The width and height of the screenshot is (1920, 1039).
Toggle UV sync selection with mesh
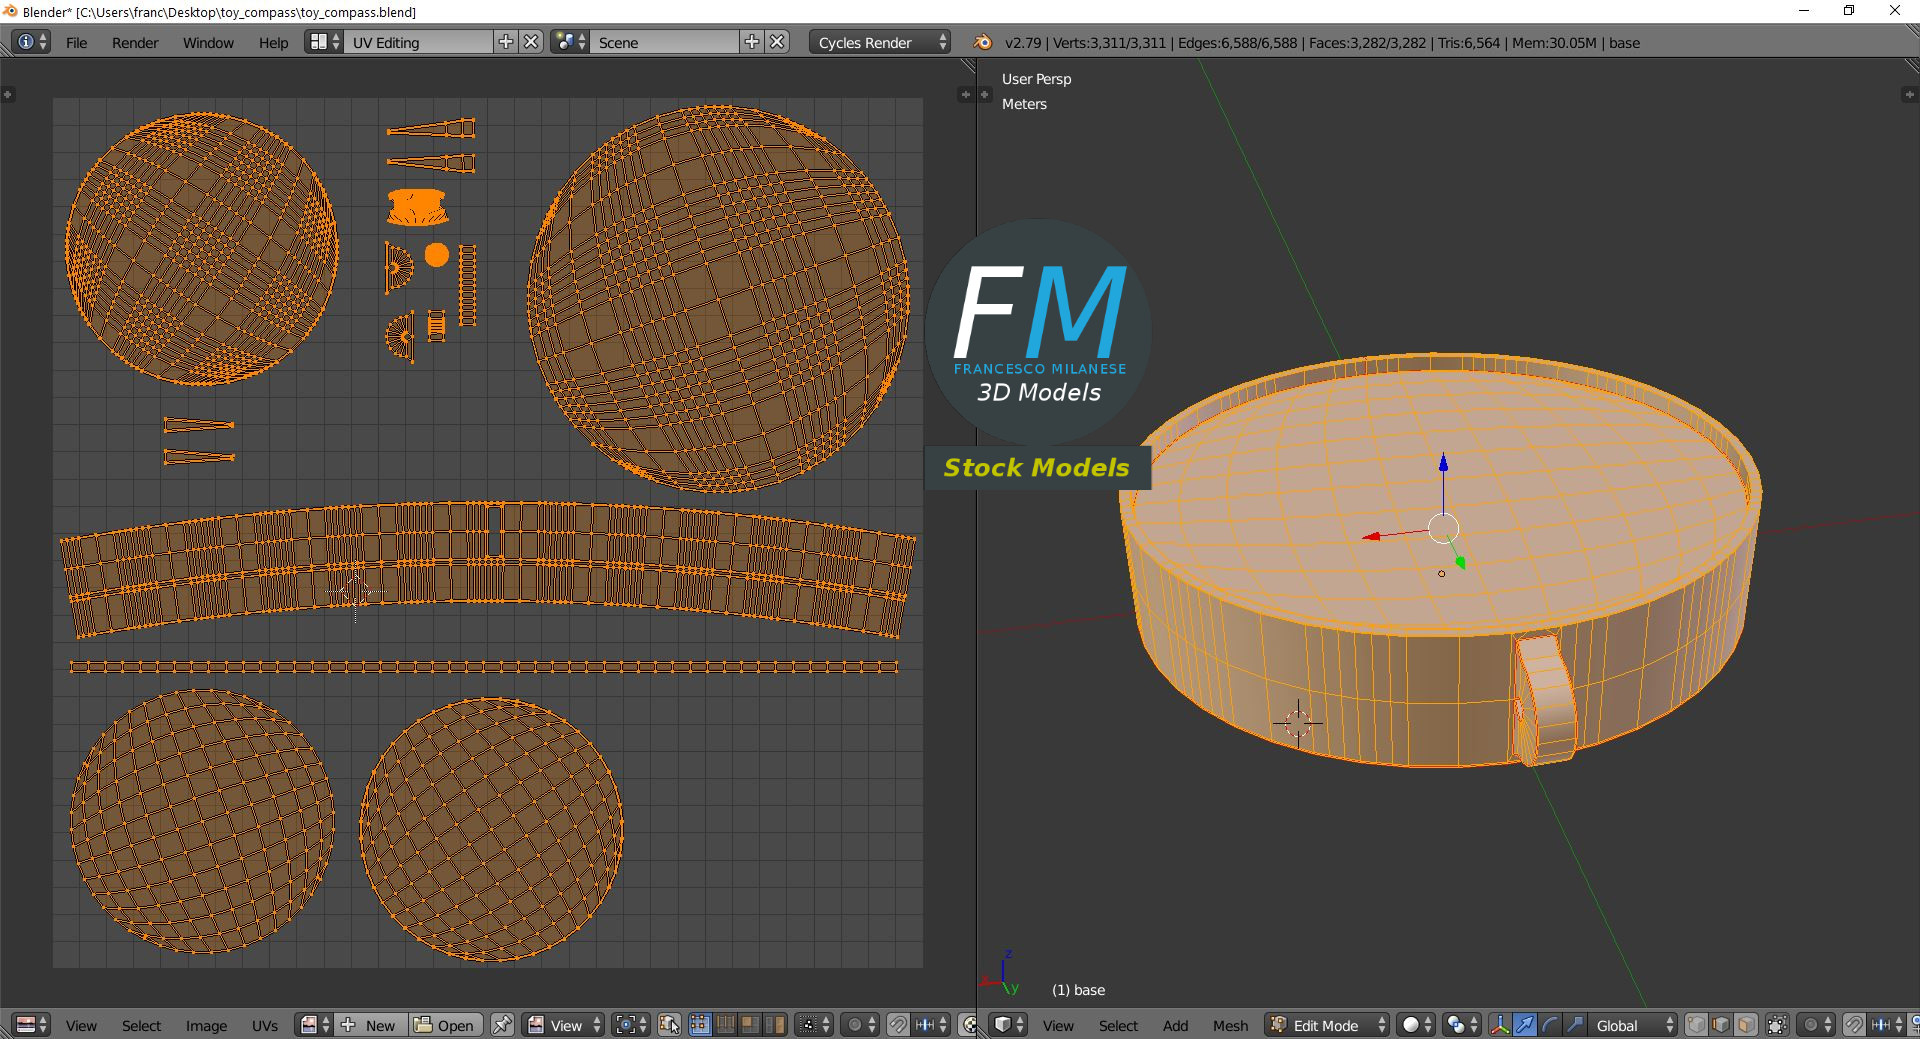tap(669, 1025)
